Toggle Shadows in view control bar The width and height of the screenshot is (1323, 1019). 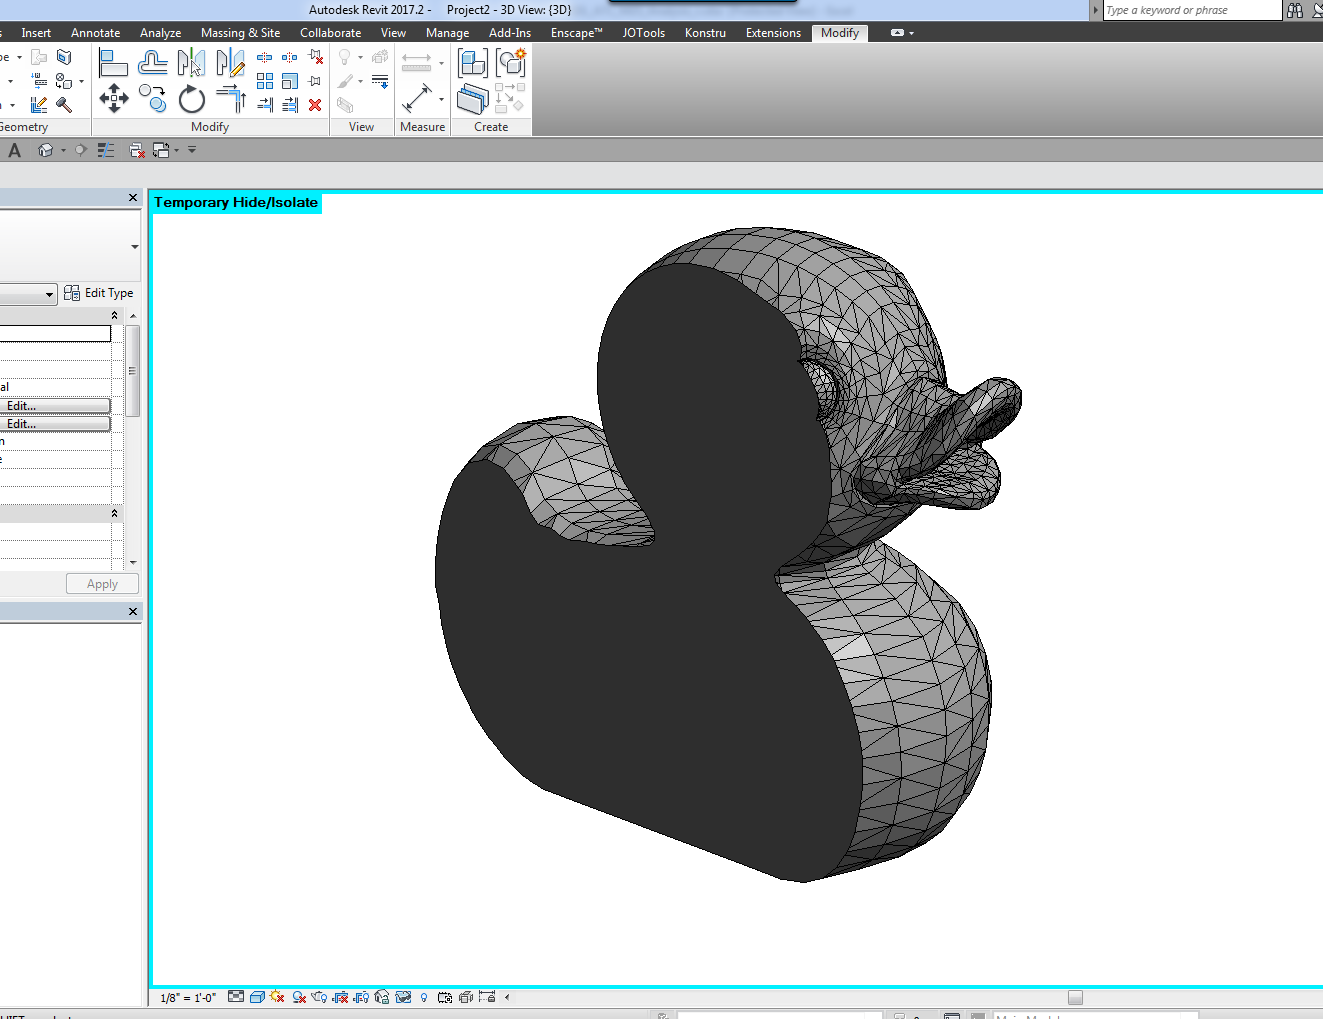click(x=298, y=997)
